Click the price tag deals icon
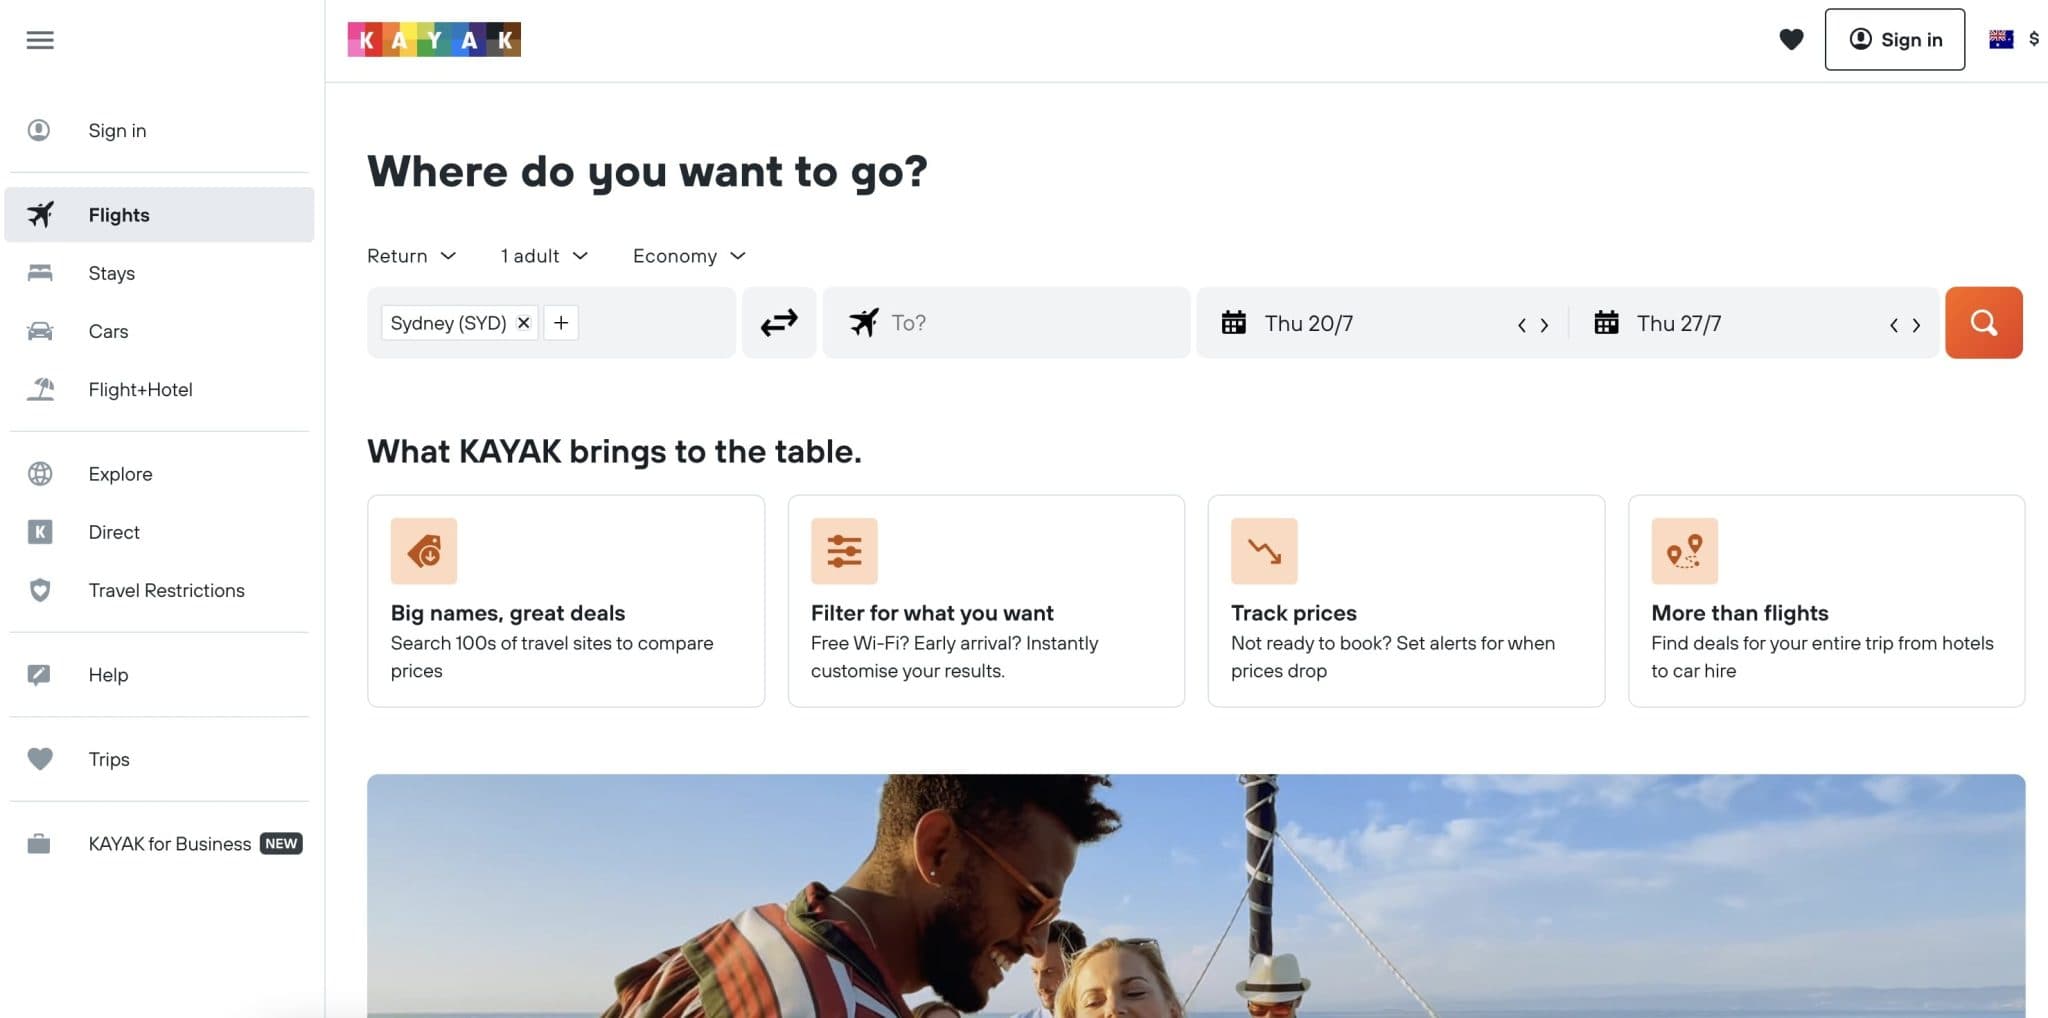This screenshot has width=2048, height=1018. click(424, 551)
